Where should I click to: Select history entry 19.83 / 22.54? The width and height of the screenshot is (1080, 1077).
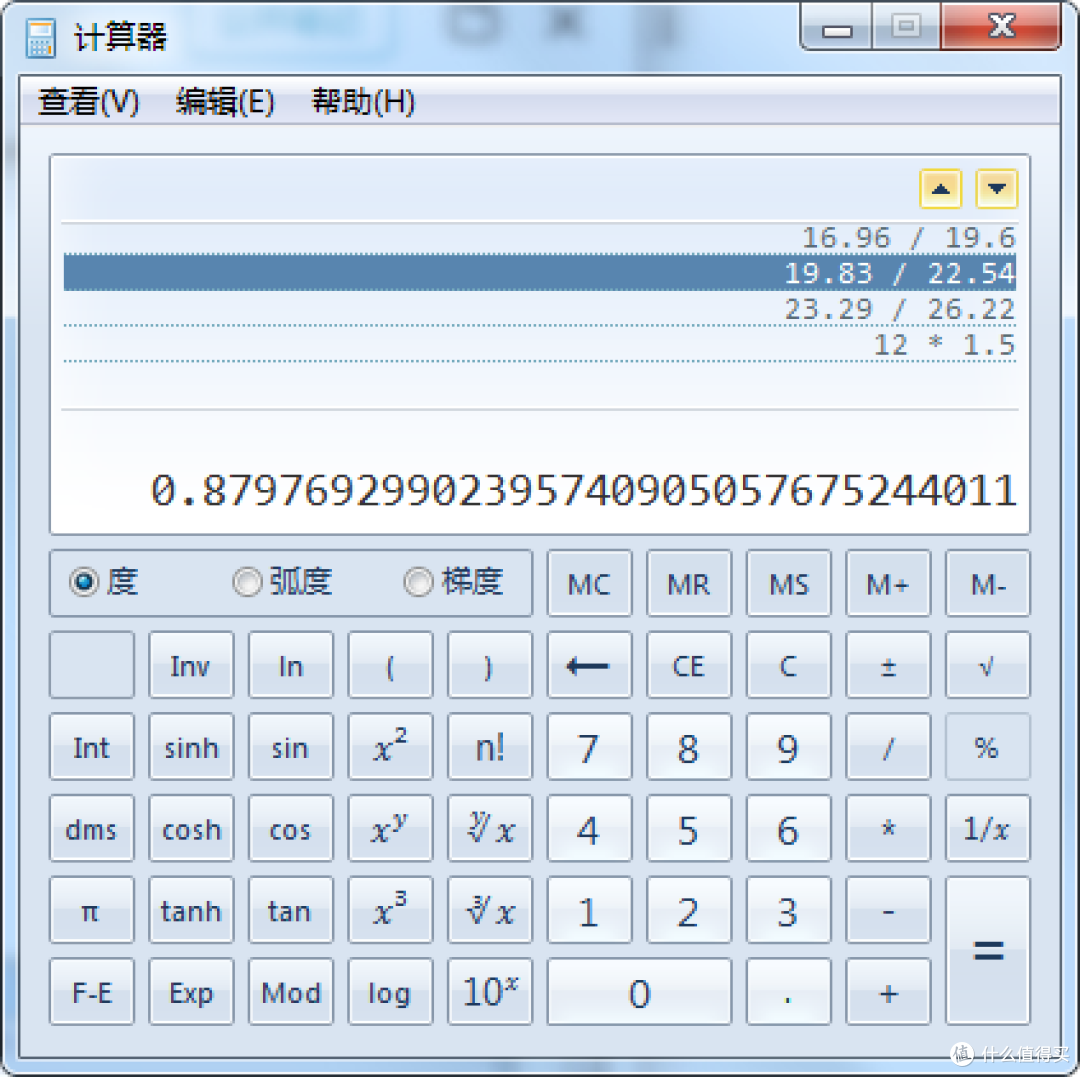[540, 273]
